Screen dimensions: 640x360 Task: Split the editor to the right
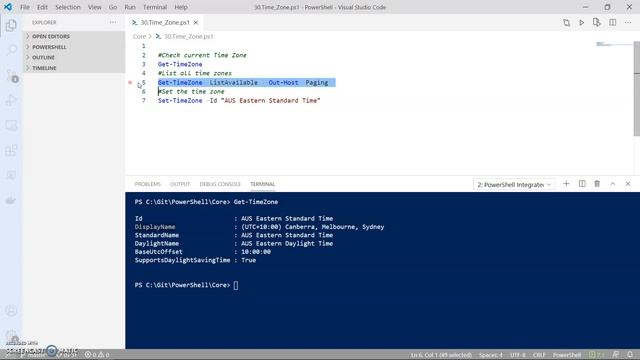613,22
